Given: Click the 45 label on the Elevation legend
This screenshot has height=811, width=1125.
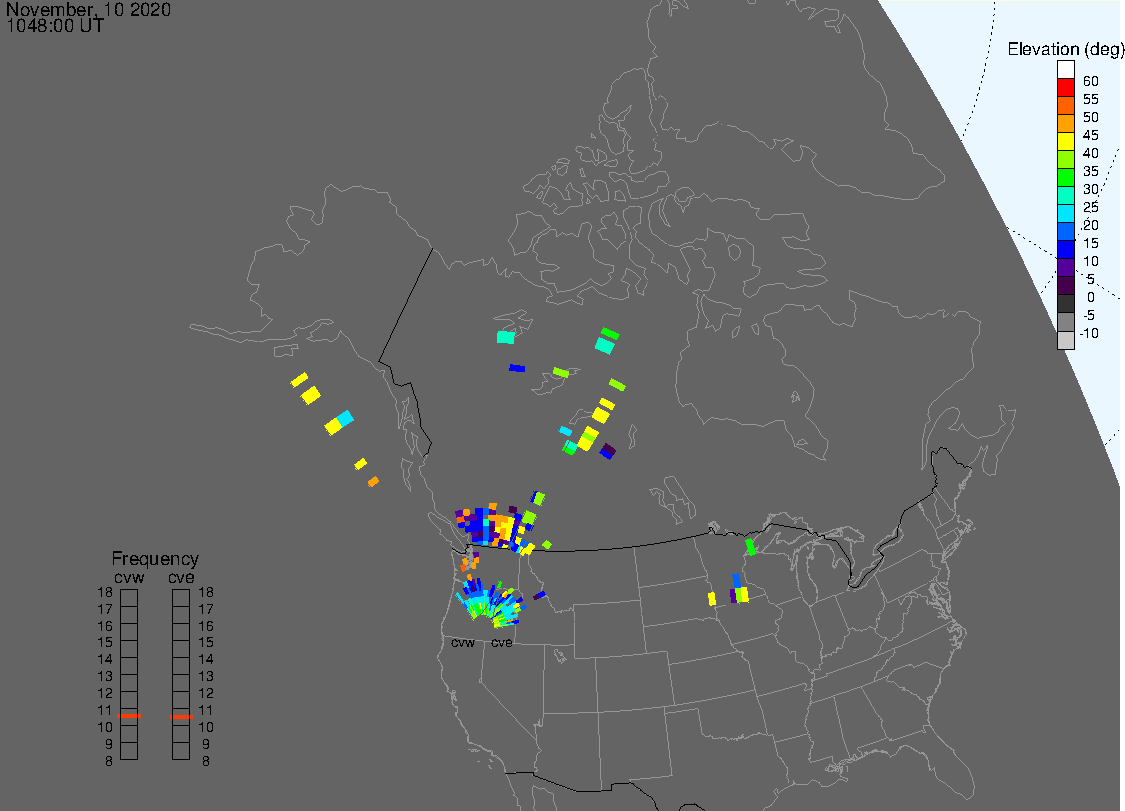Looking at the screenshot, I should click(x=1091, y=135).
